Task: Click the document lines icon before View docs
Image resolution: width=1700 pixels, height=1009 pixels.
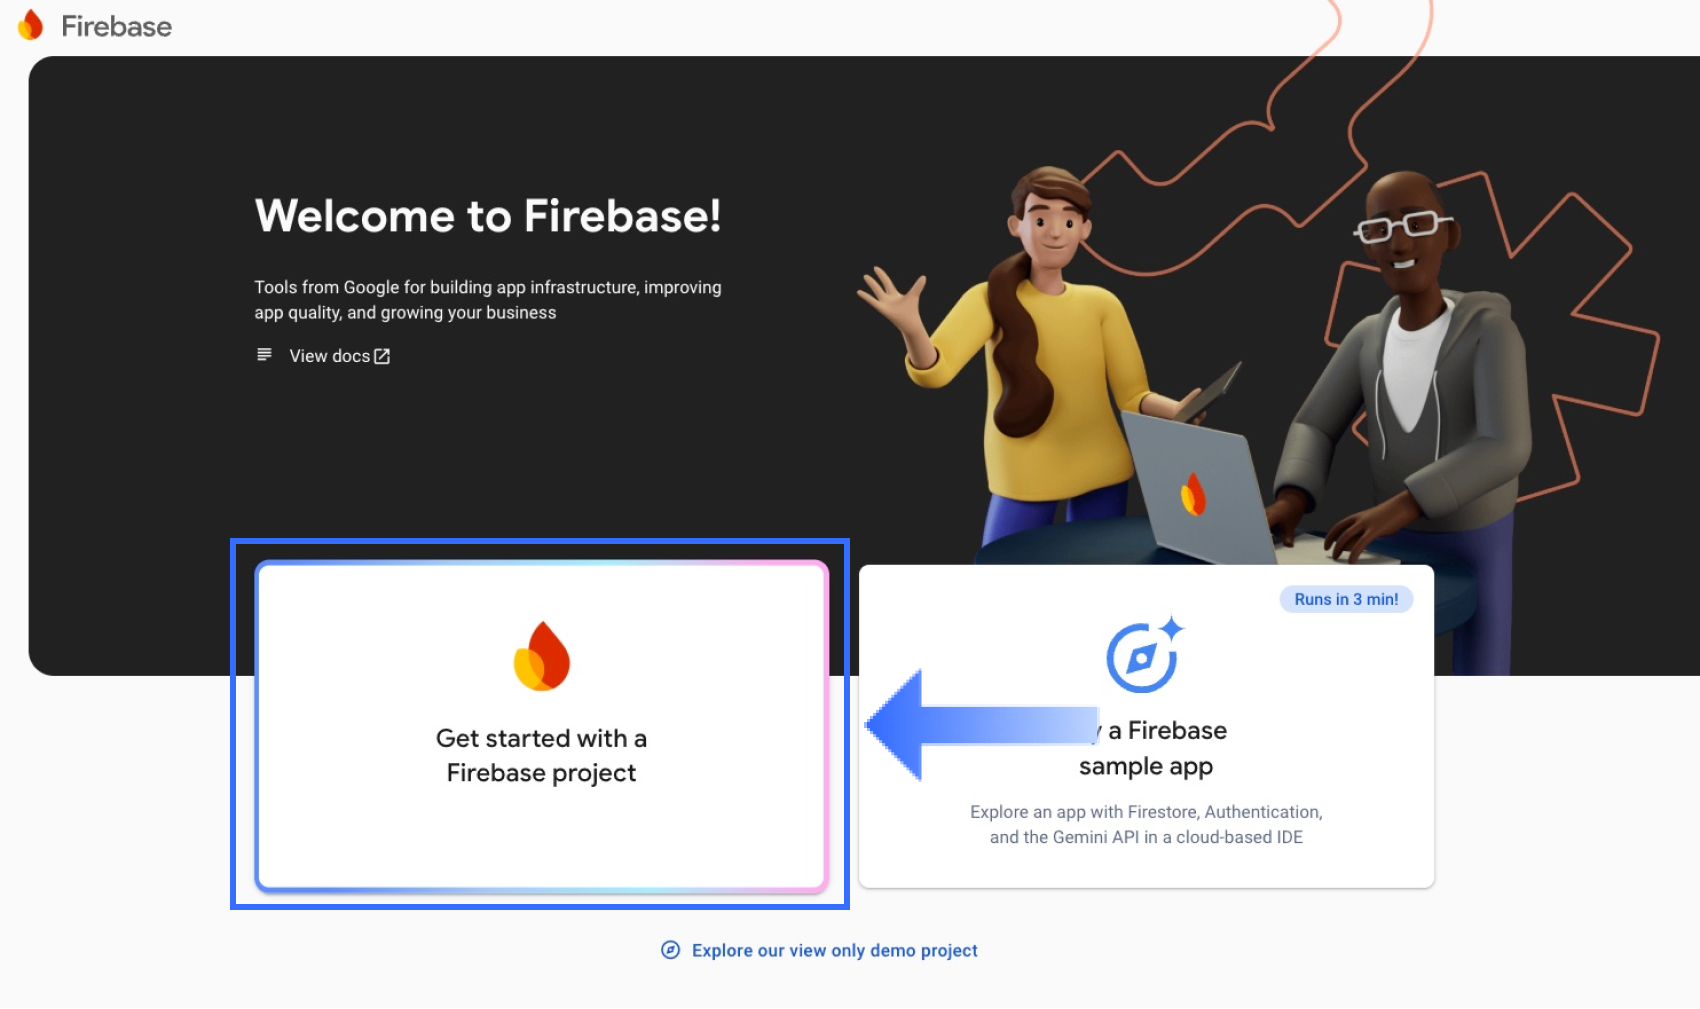Action: pyautogui.click(x=264, y=355)
